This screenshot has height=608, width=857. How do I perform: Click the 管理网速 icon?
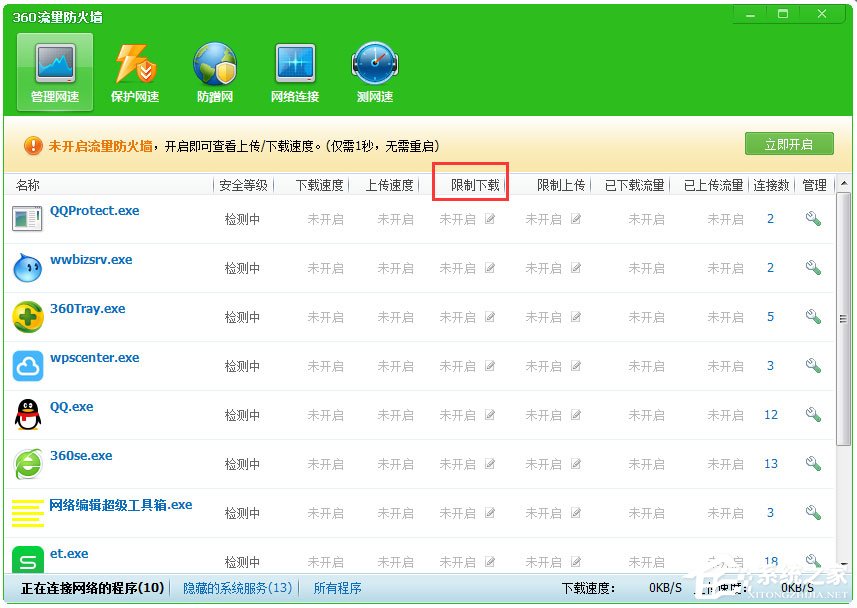click(x=54, y=70)
